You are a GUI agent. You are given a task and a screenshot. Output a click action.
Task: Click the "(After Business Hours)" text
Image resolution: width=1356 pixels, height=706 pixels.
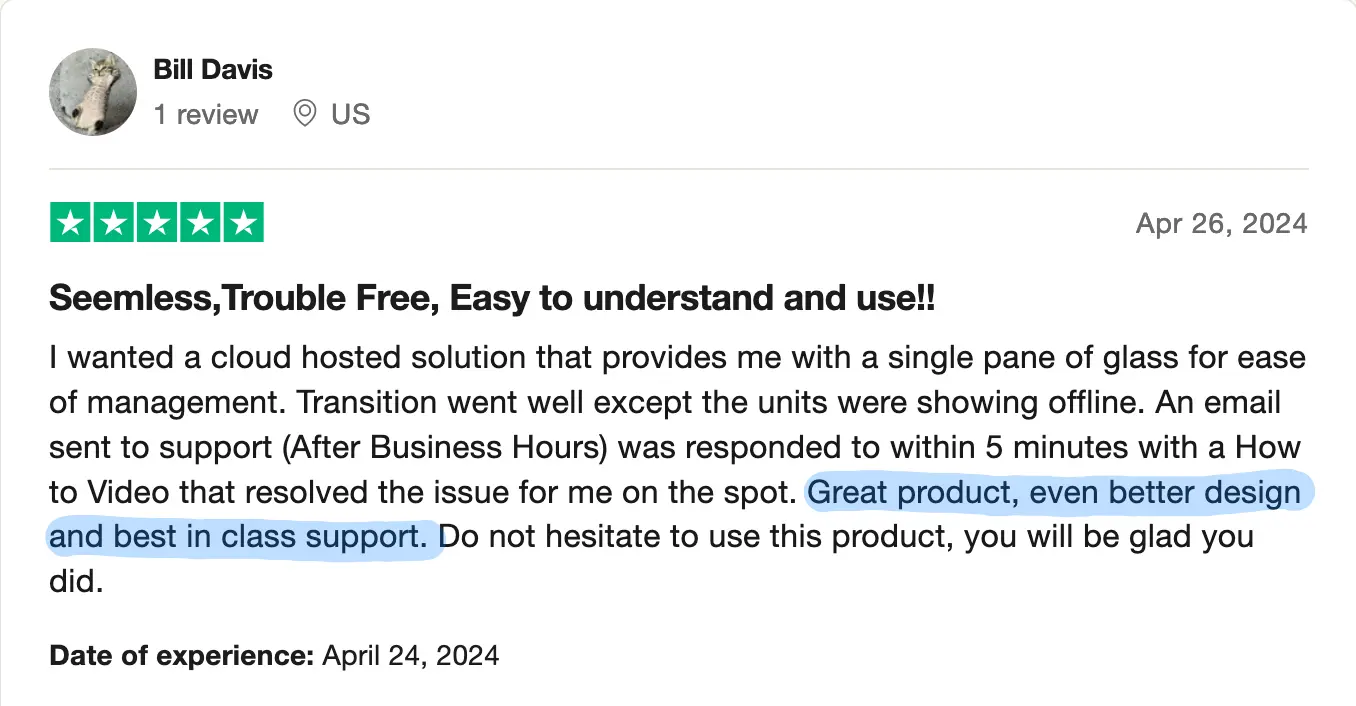446,447
